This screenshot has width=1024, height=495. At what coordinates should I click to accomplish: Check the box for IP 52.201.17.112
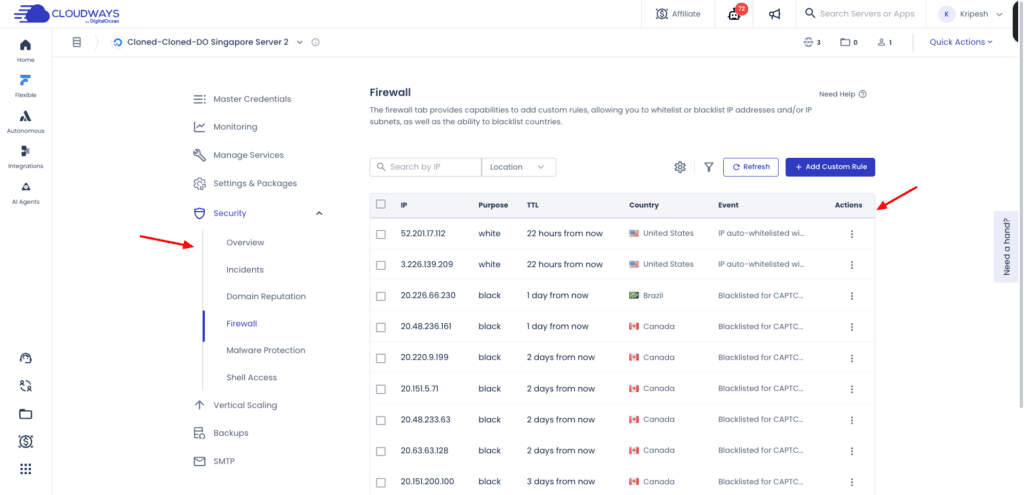coord(381,234)
